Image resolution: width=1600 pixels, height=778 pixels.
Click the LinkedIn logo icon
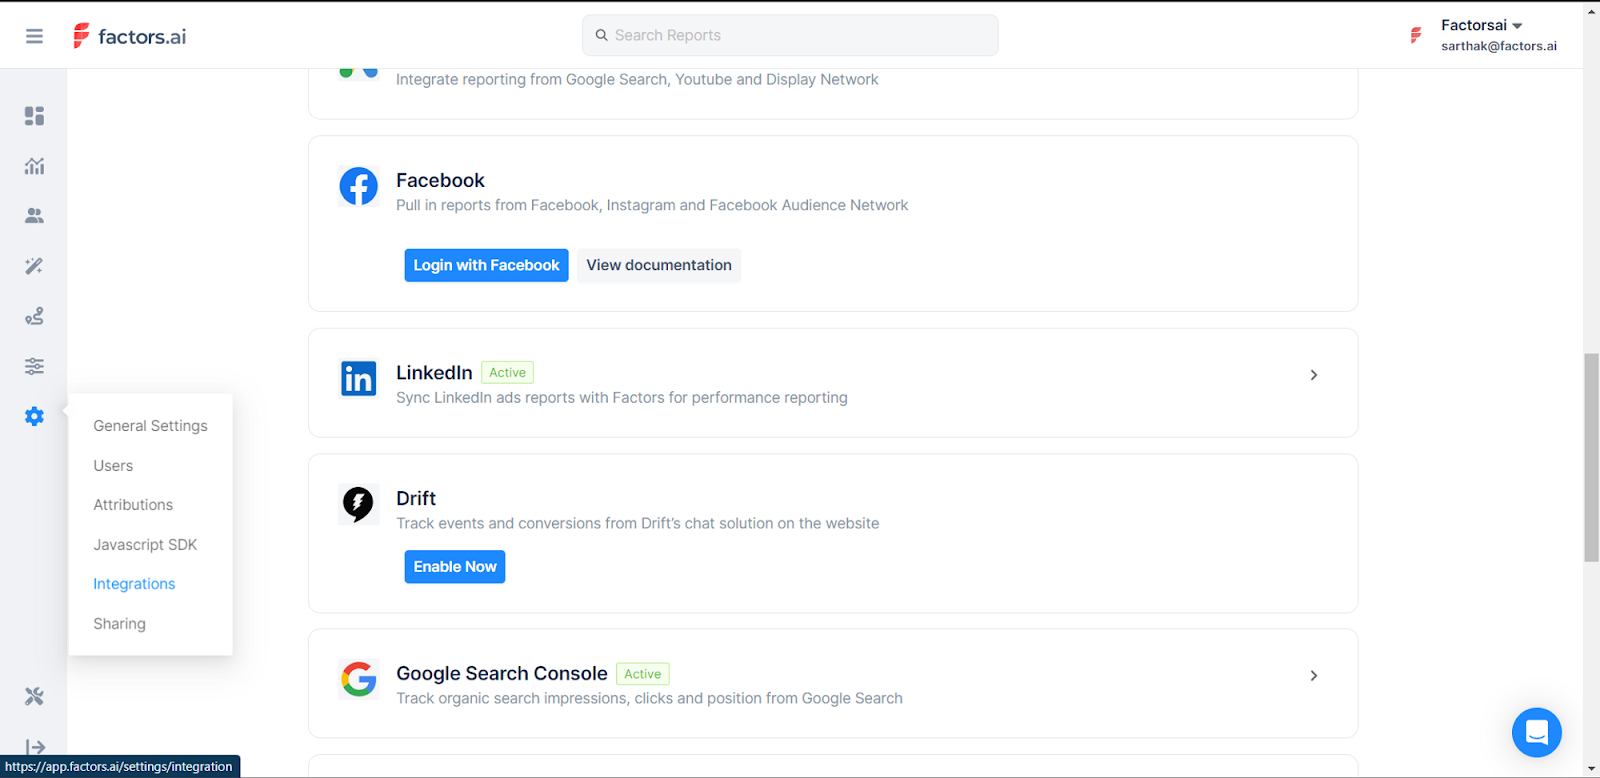[358, 379]
